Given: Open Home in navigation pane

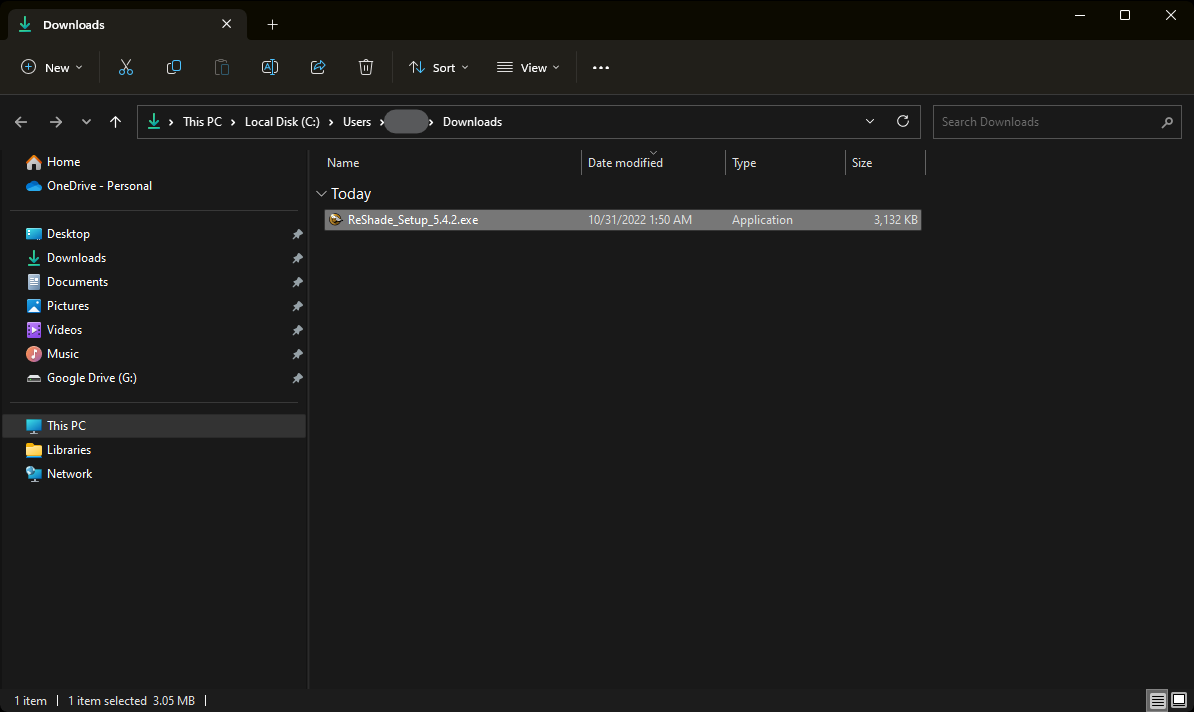Looking at the screenshot, I should 63,162.
